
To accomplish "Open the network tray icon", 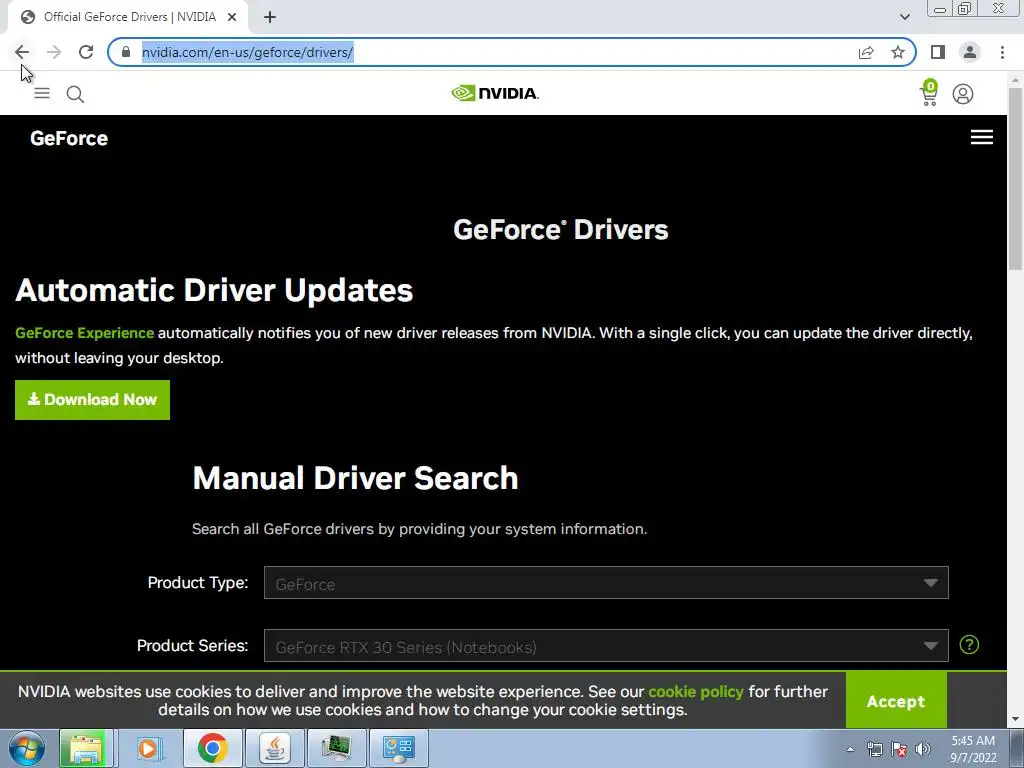I will click(874, 749).
